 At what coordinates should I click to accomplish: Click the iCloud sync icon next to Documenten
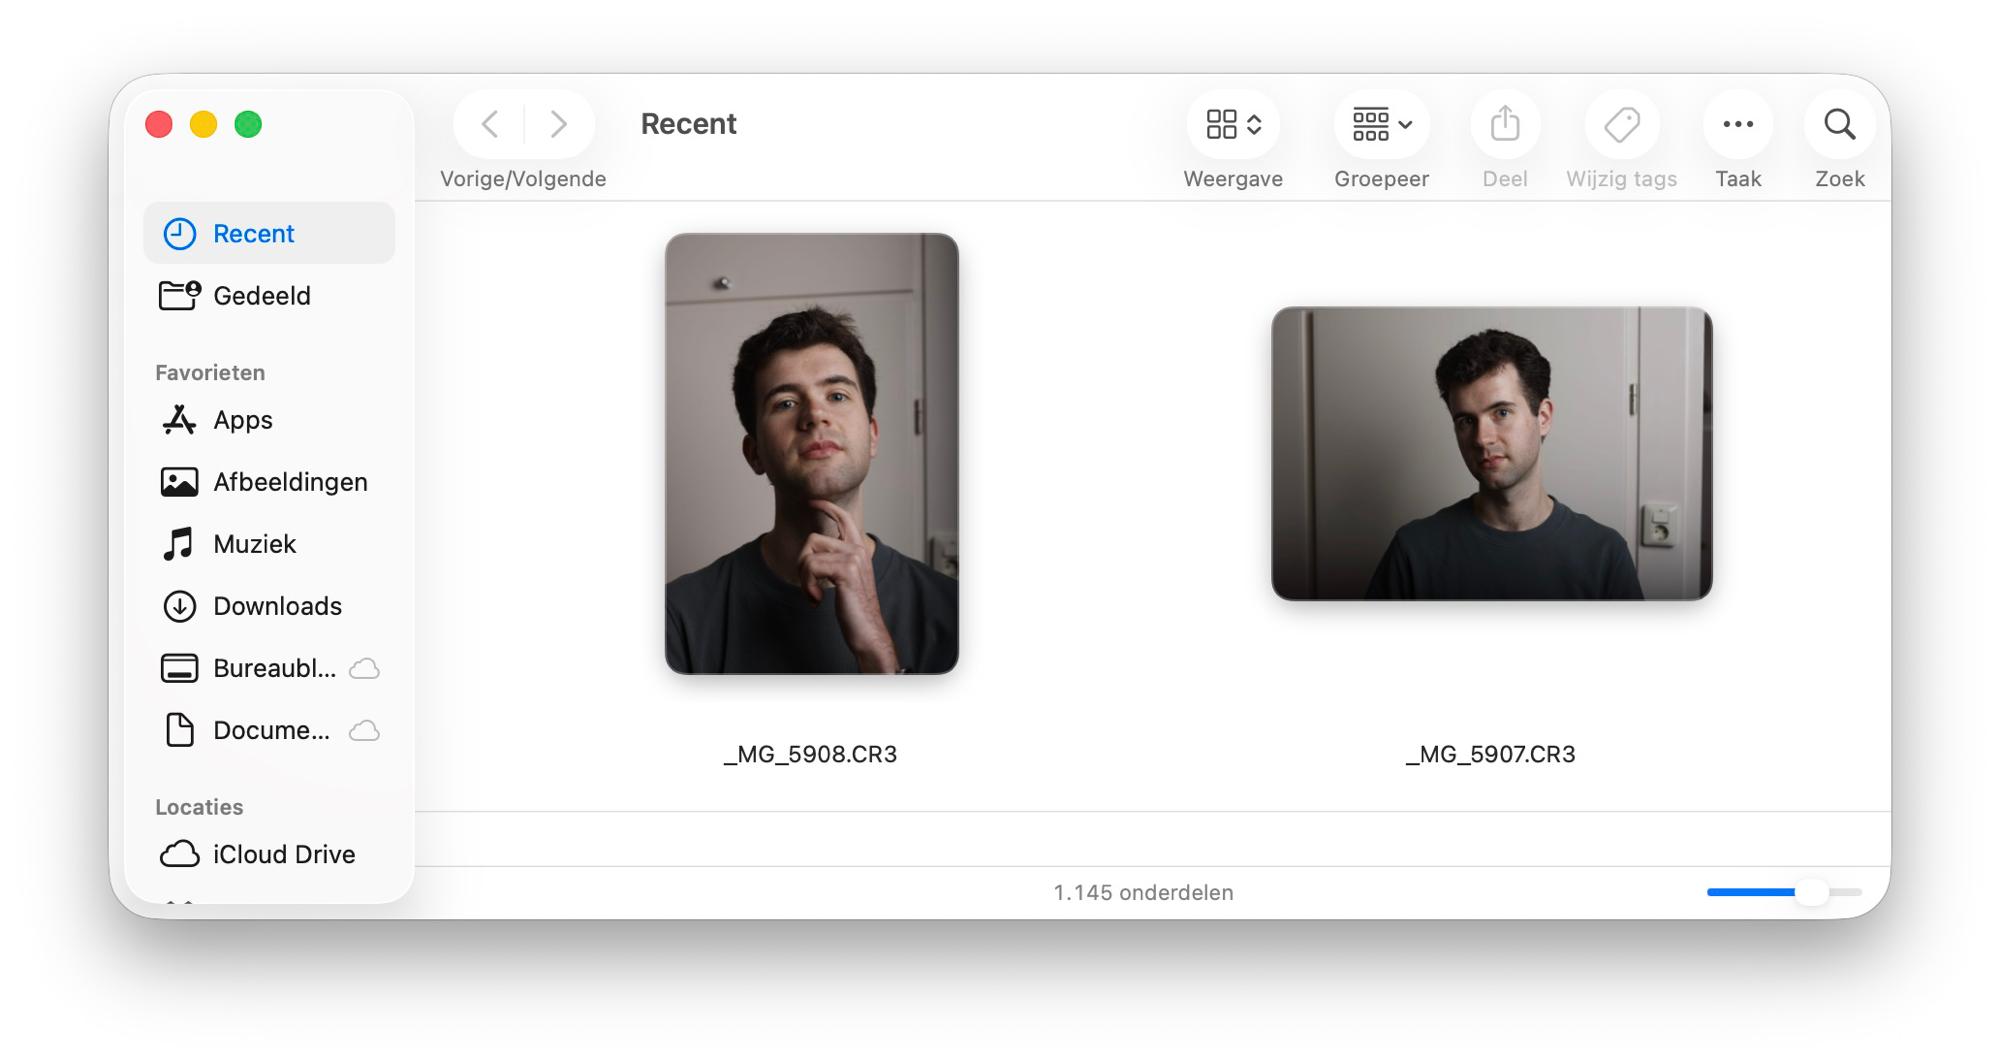coord(365,731)
